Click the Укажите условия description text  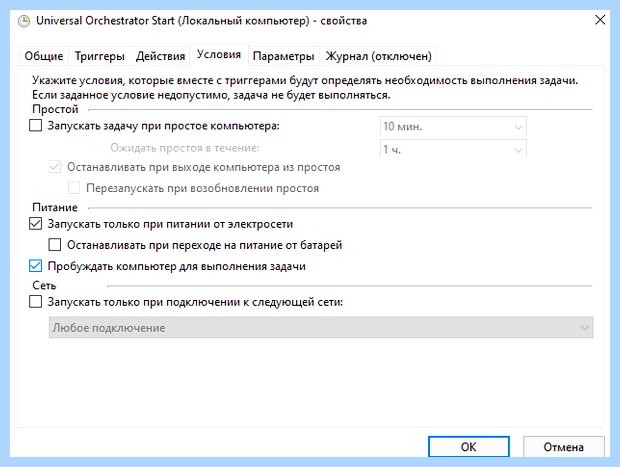click(305, 87)
